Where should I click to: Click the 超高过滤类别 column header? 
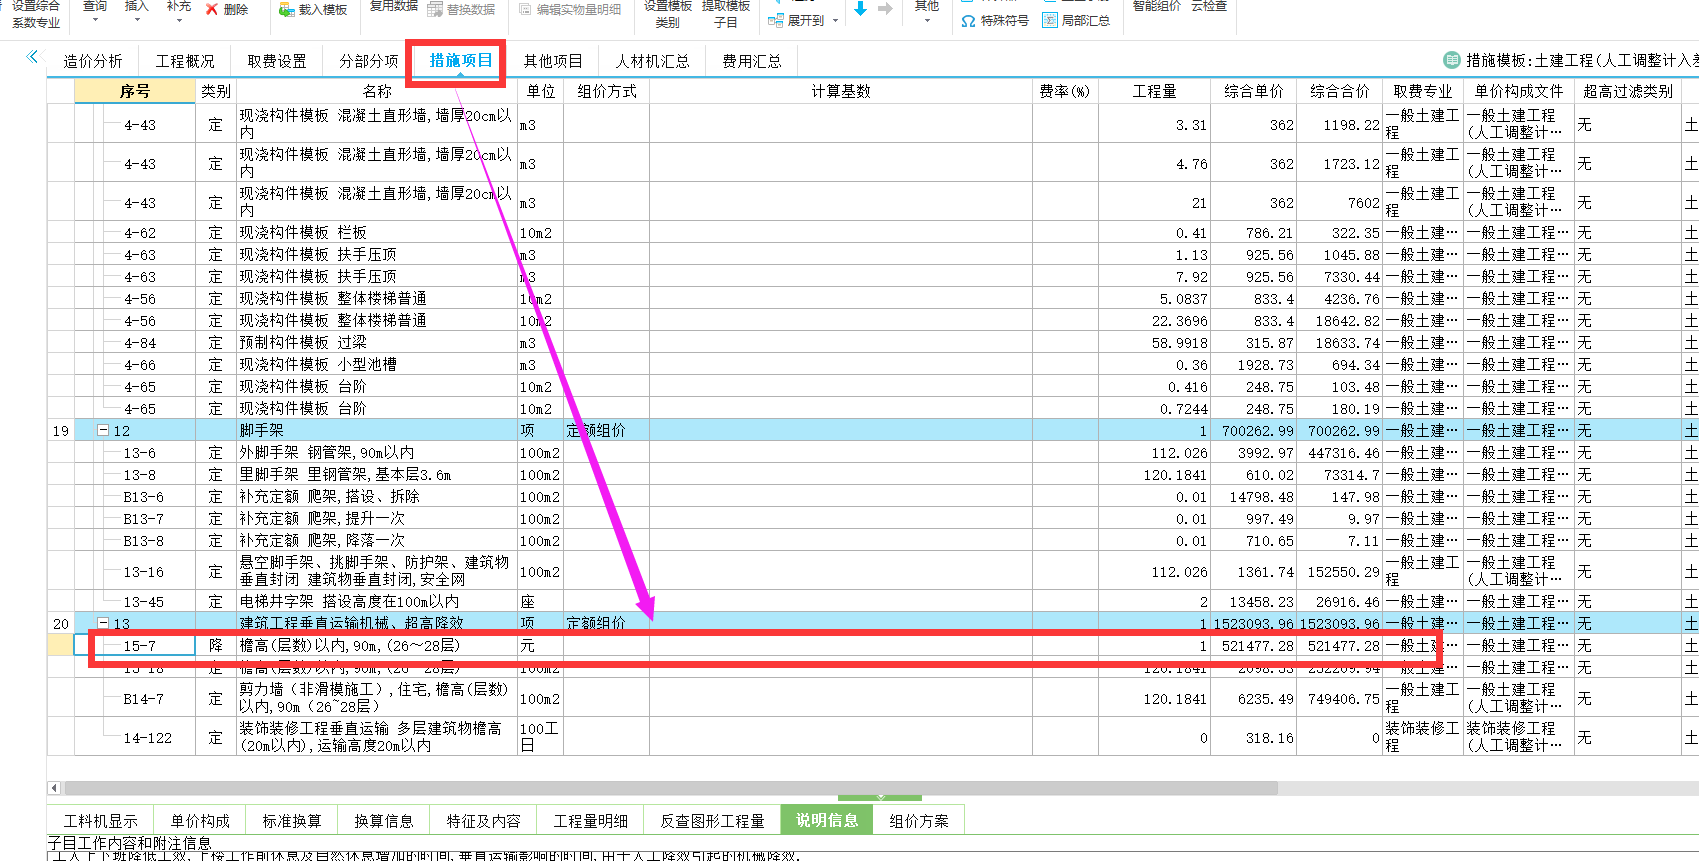coord(1628,91)
